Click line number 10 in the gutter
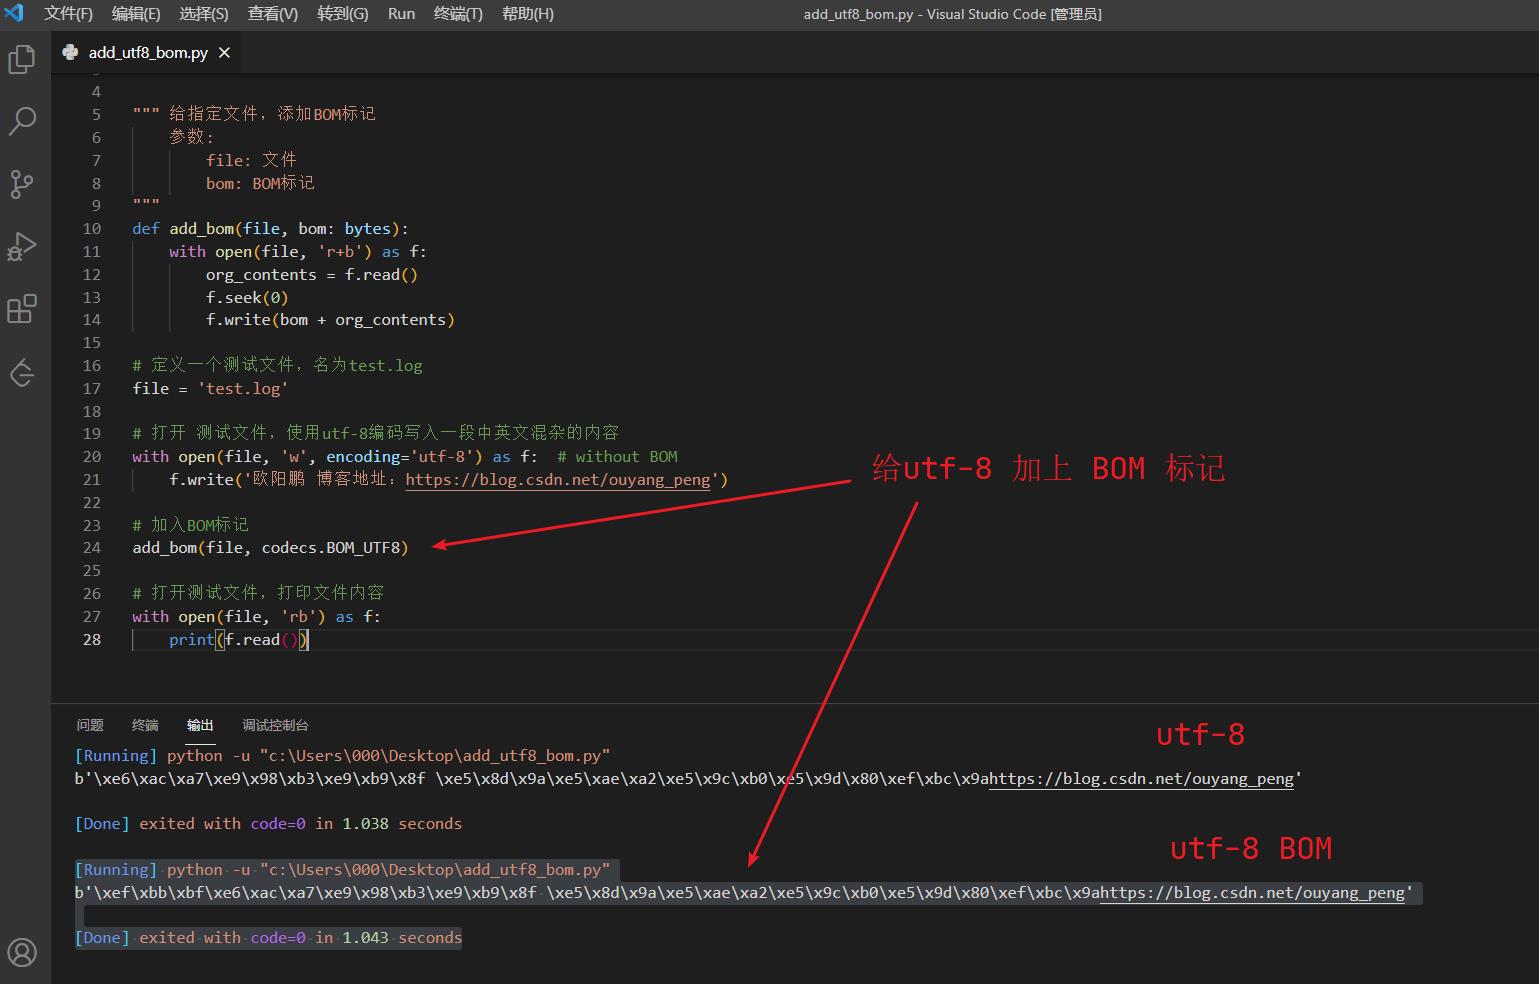Image resolution: width=1539 pixels, height=984 pixels. coord(92,229)
